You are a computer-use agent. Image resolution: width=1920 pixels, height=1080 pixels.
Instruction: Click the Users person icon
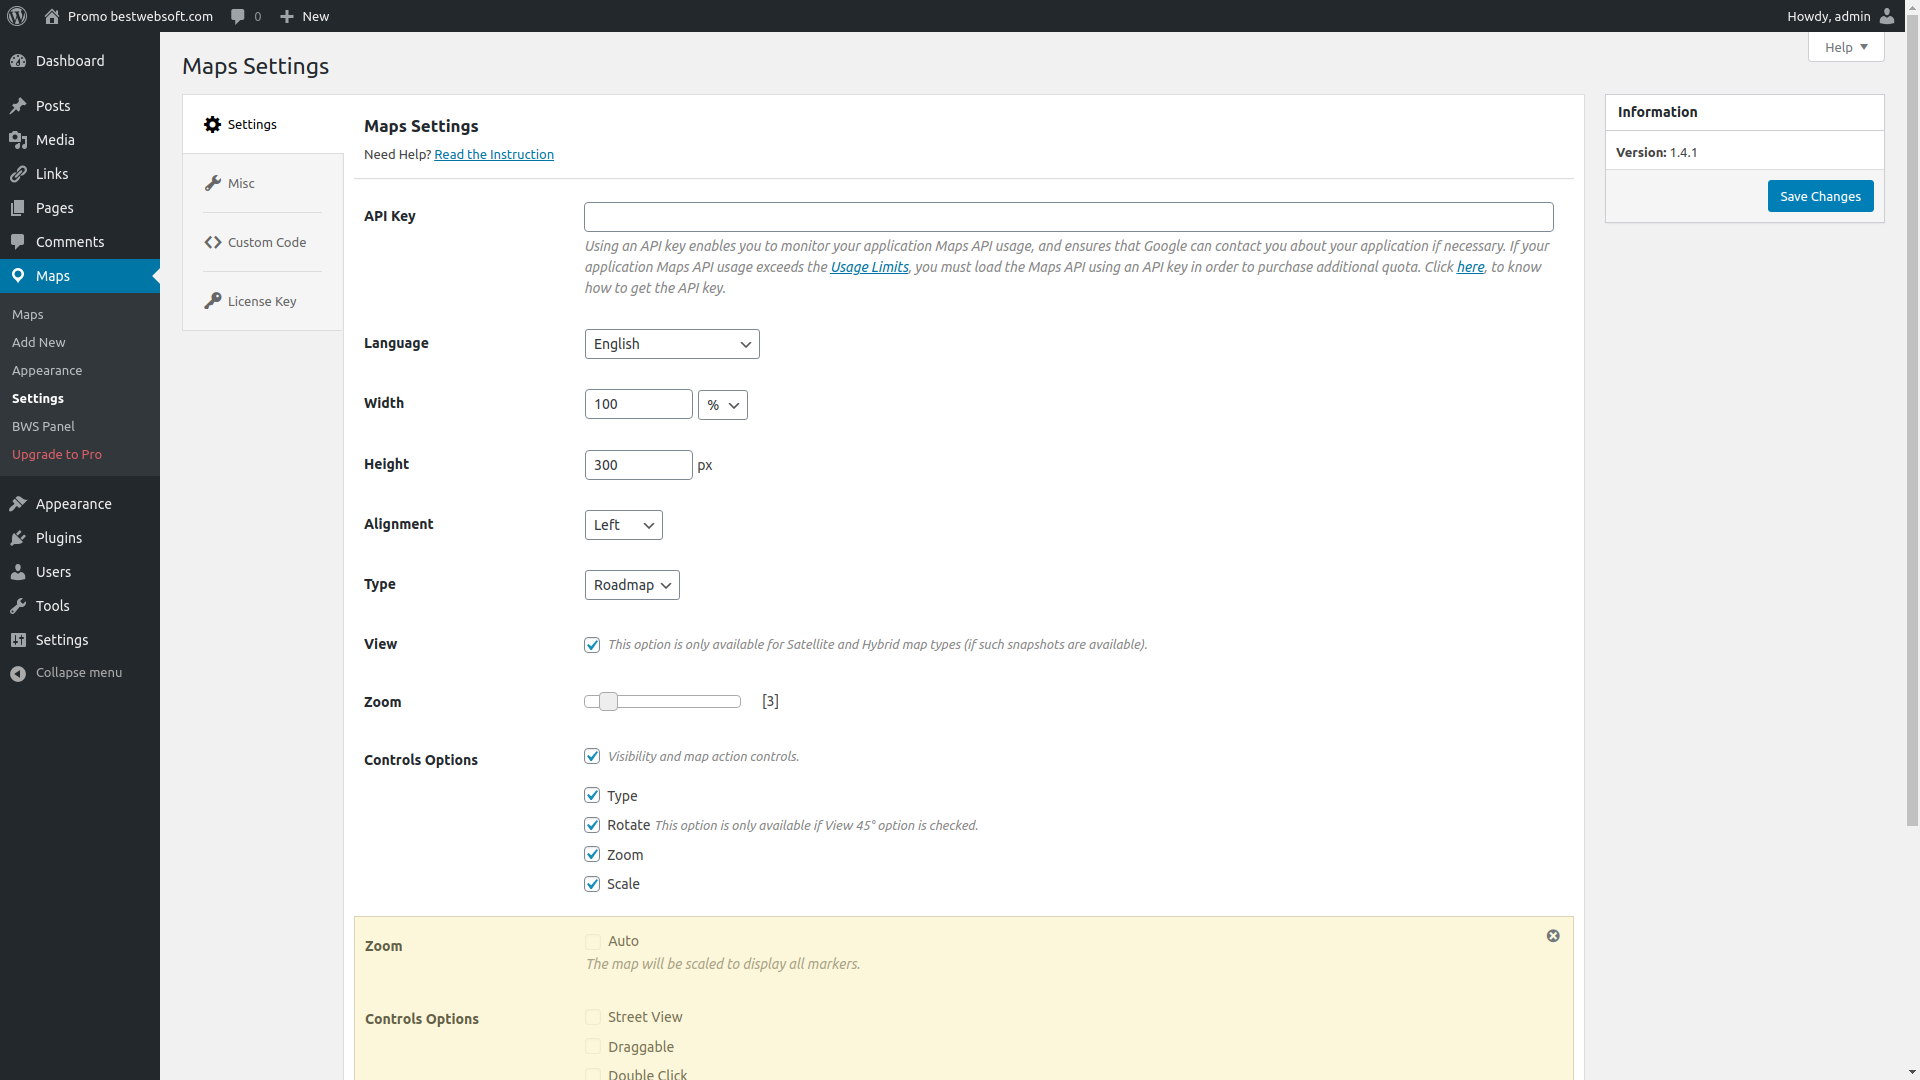[x=18, y=572]
